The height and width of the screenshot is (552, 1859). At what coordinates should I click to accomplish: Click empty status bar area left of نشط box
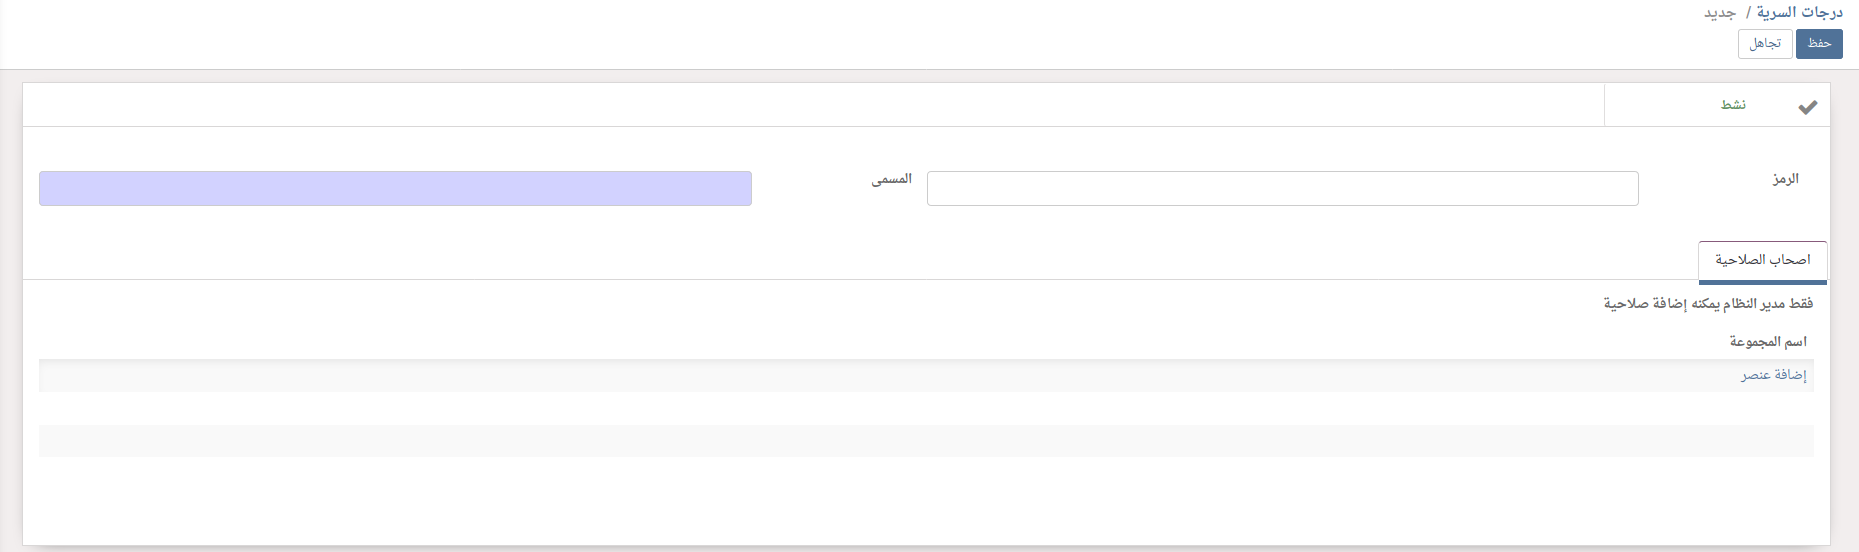coord(800,105)
